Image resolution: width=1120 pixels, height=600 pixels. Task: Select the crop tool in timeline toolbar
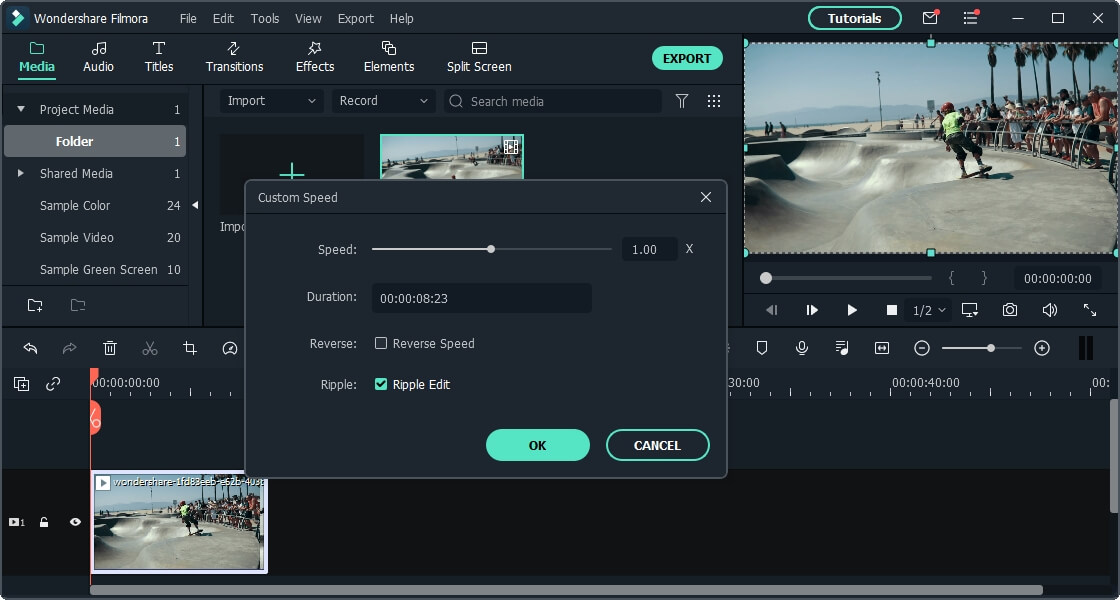(190, 348)
